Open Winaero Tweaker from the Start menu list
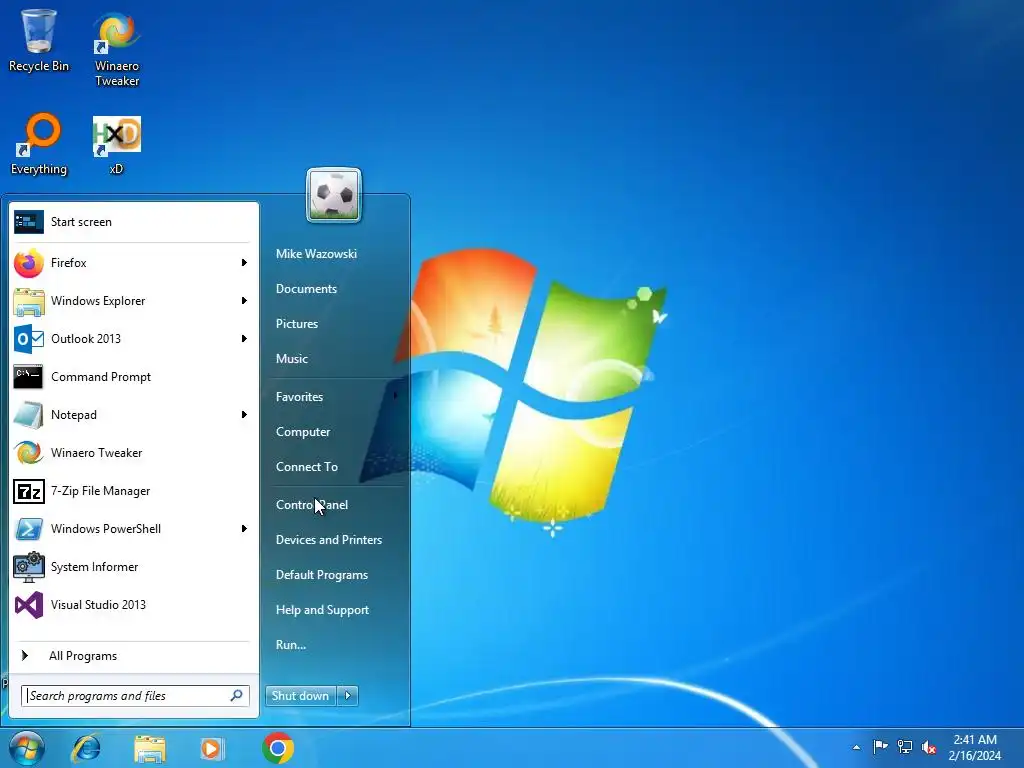Screen dimensions: 1024x768 tap(134, 453)
